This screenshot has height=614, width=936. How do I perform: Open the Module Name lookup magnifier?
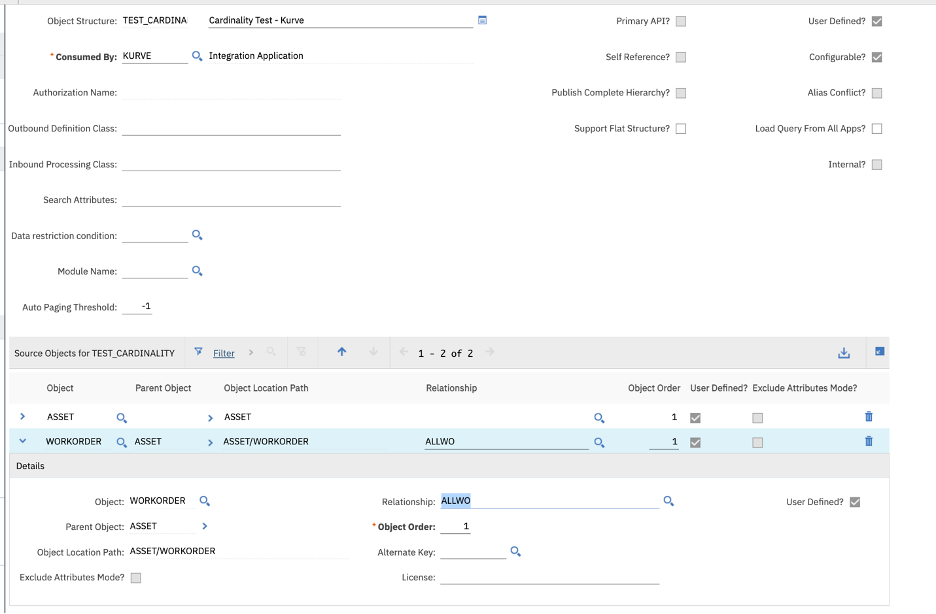(197, 271)
